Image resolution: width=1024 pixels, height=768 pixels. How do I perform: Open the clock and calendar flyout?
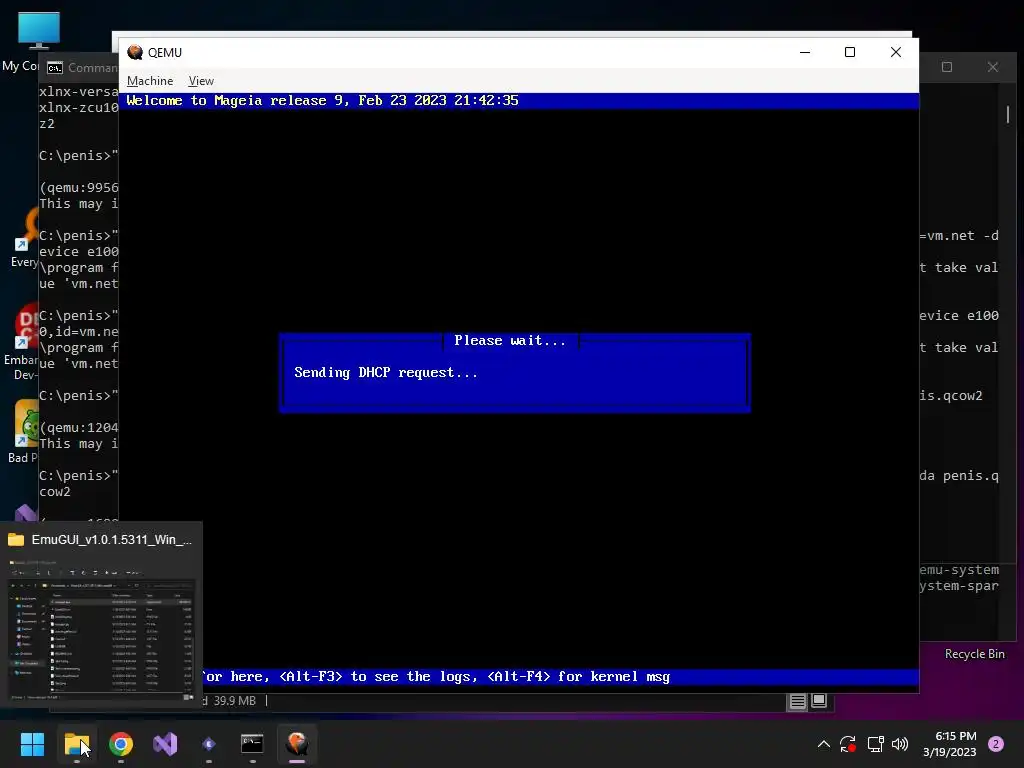tap(950, 744)
